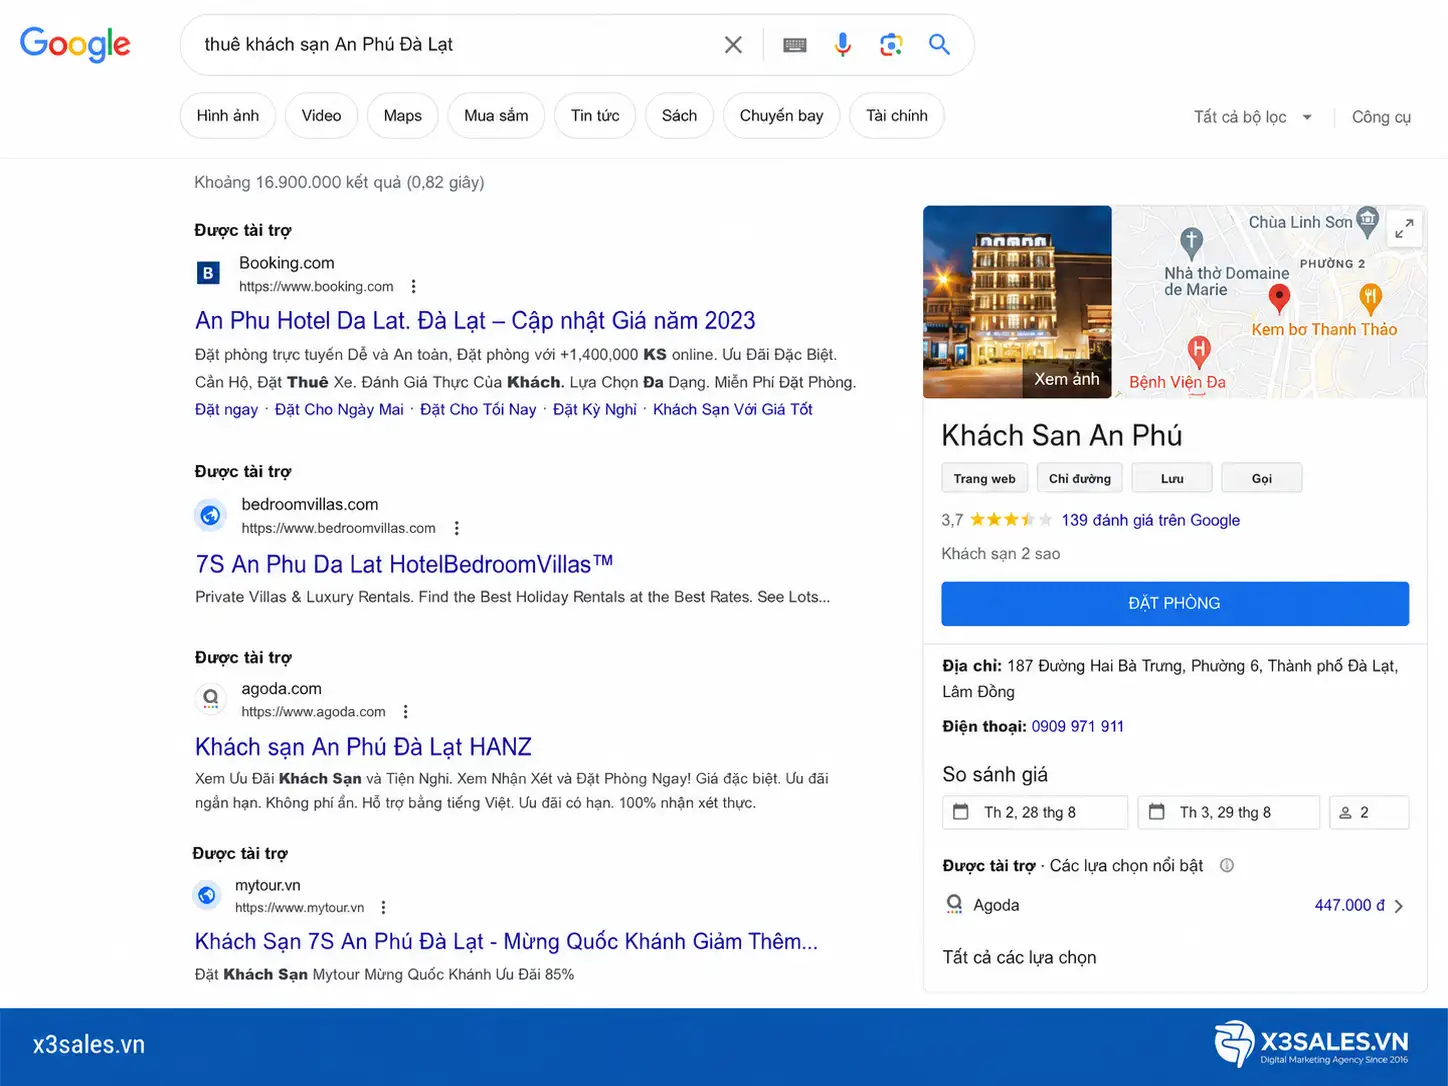Open 139 đánh giá trên Google link
This screenshot has height=1086, width=1448.
coord(1151,520)
